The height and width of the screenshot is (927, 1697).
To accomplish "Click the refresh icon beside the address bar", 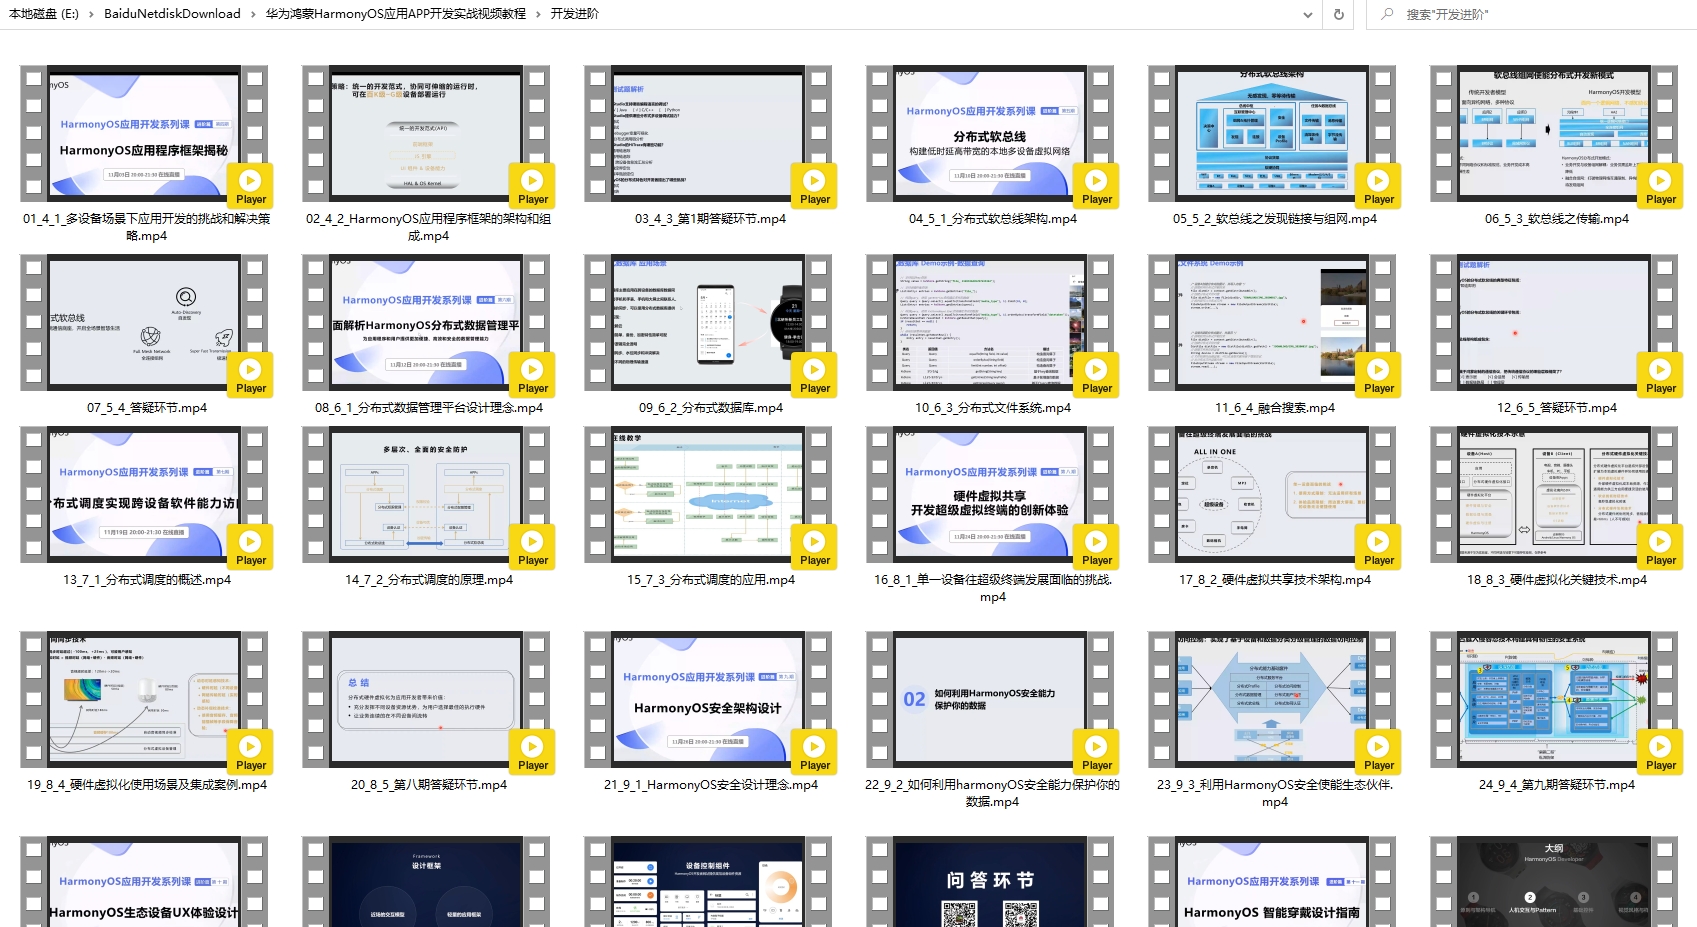I will (1339, 14).
